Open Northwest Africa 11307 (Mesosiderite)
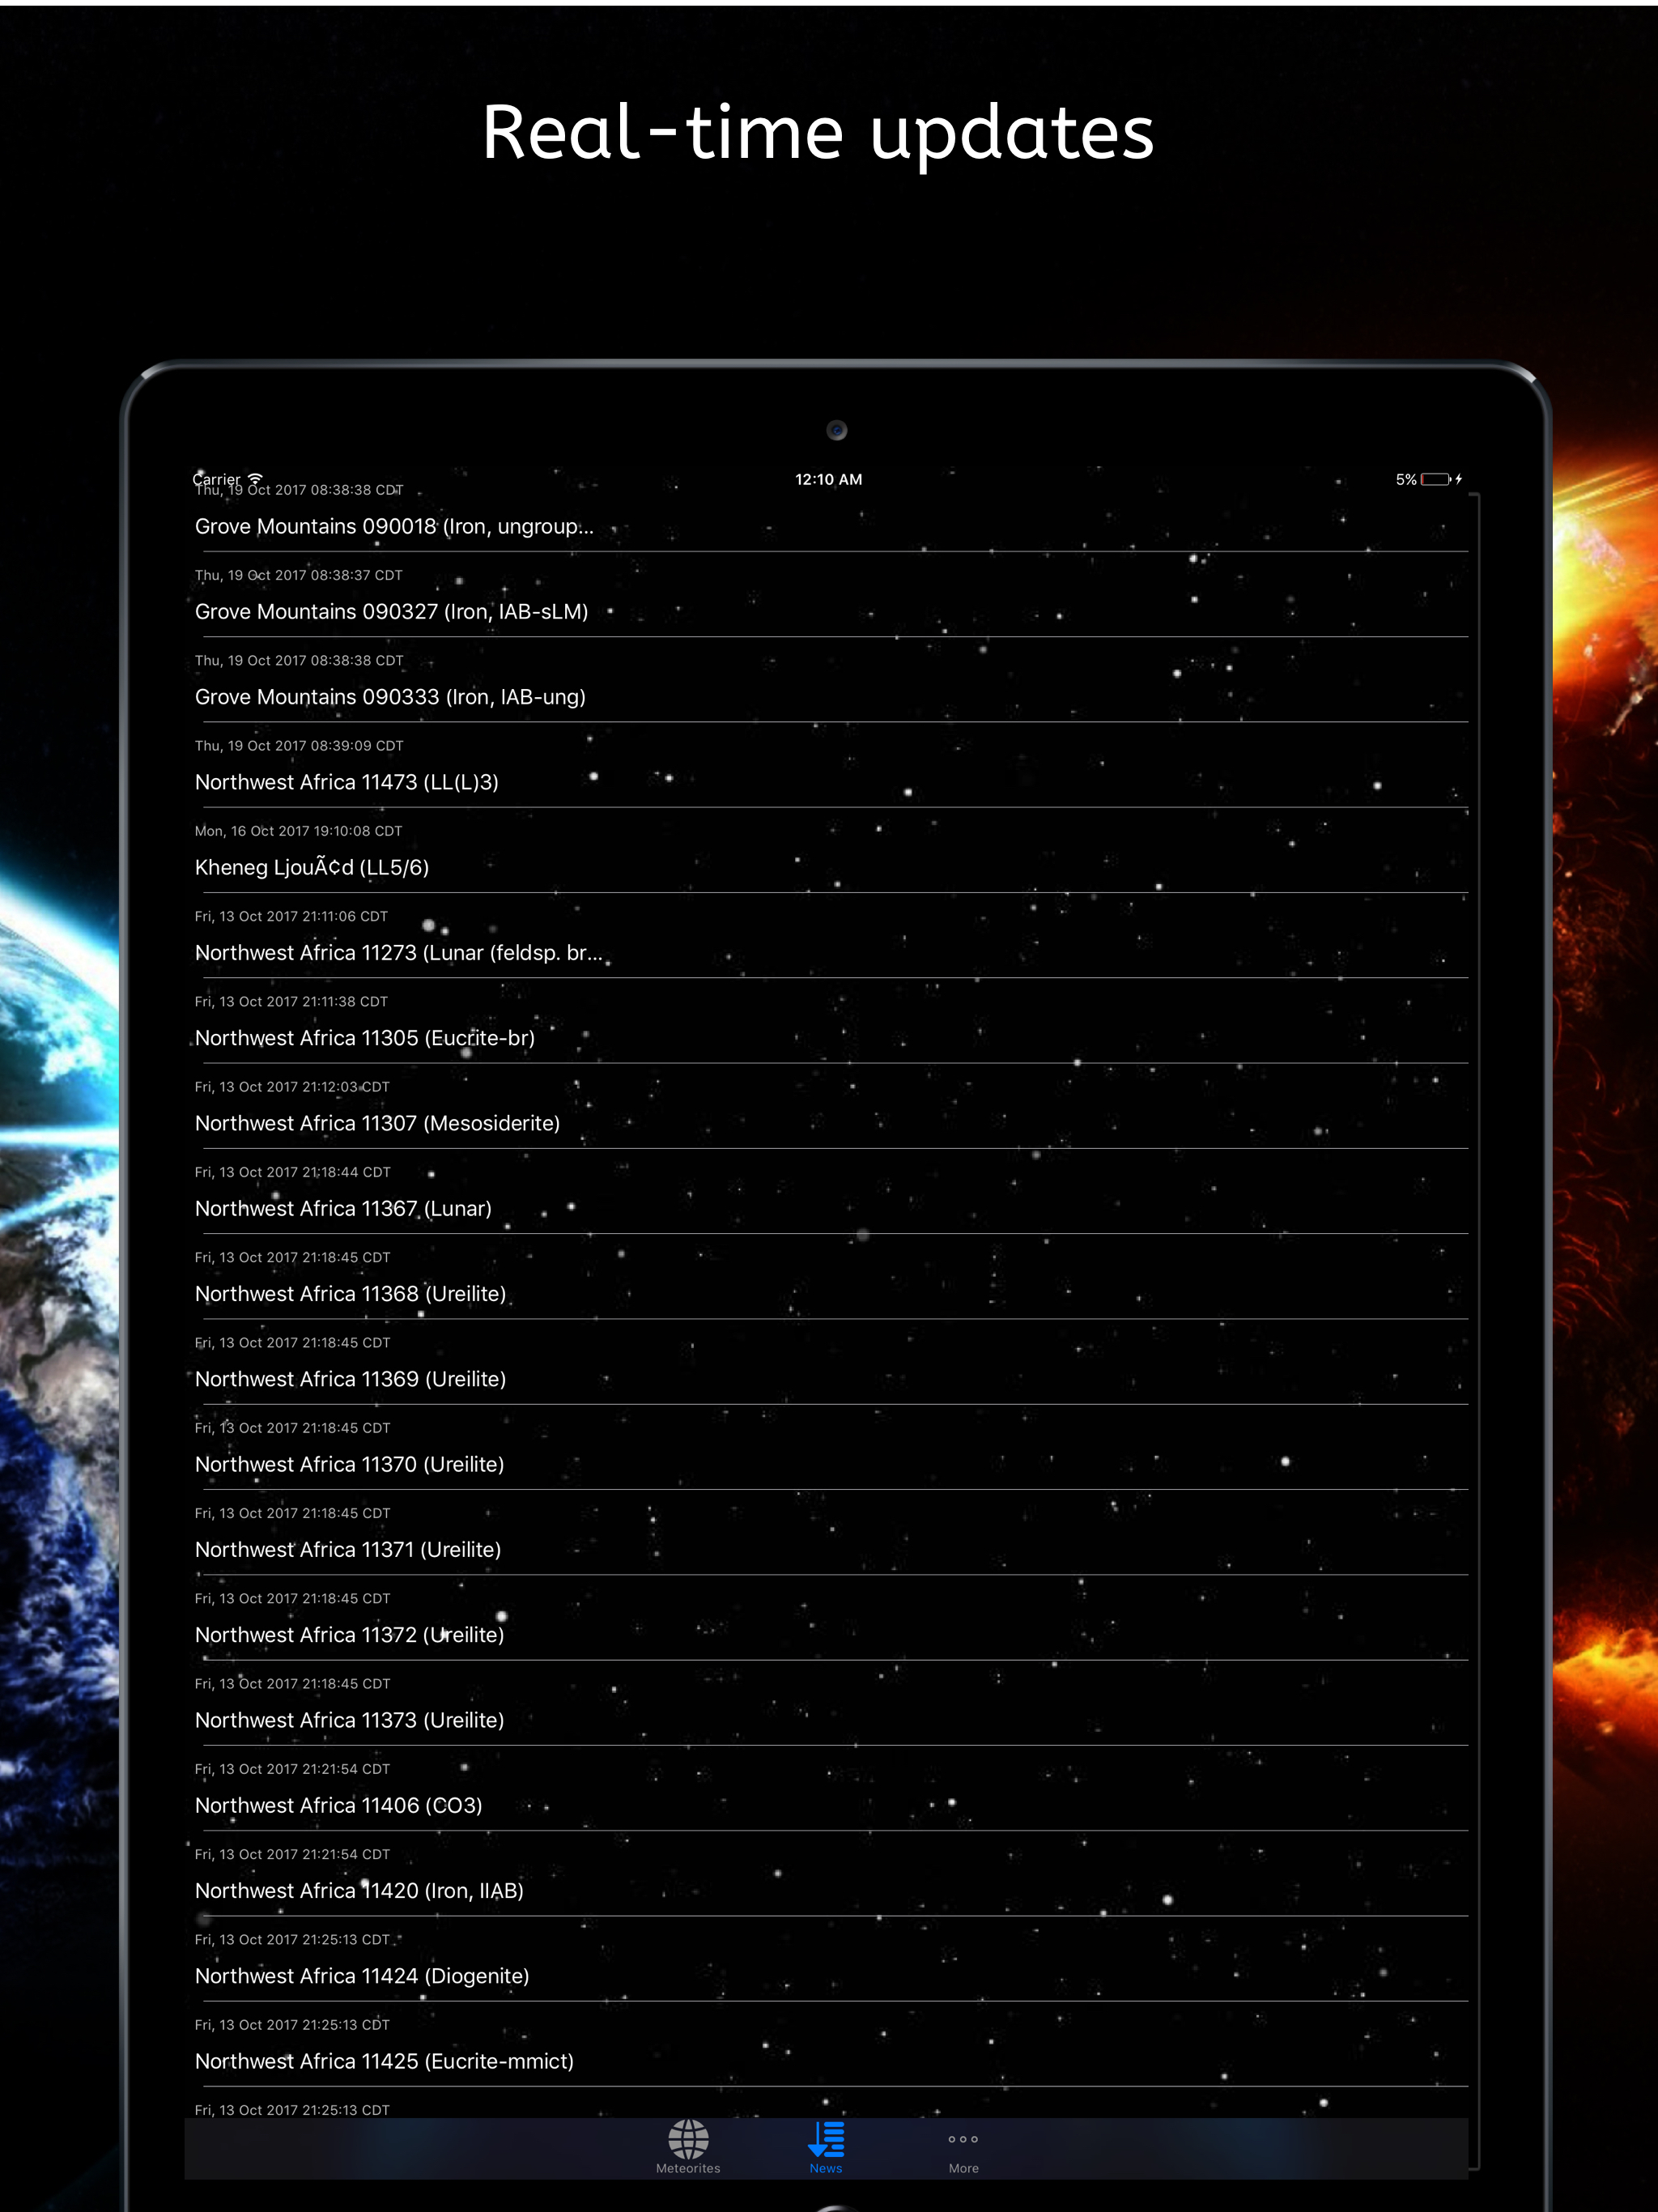 coord(377,1123)
